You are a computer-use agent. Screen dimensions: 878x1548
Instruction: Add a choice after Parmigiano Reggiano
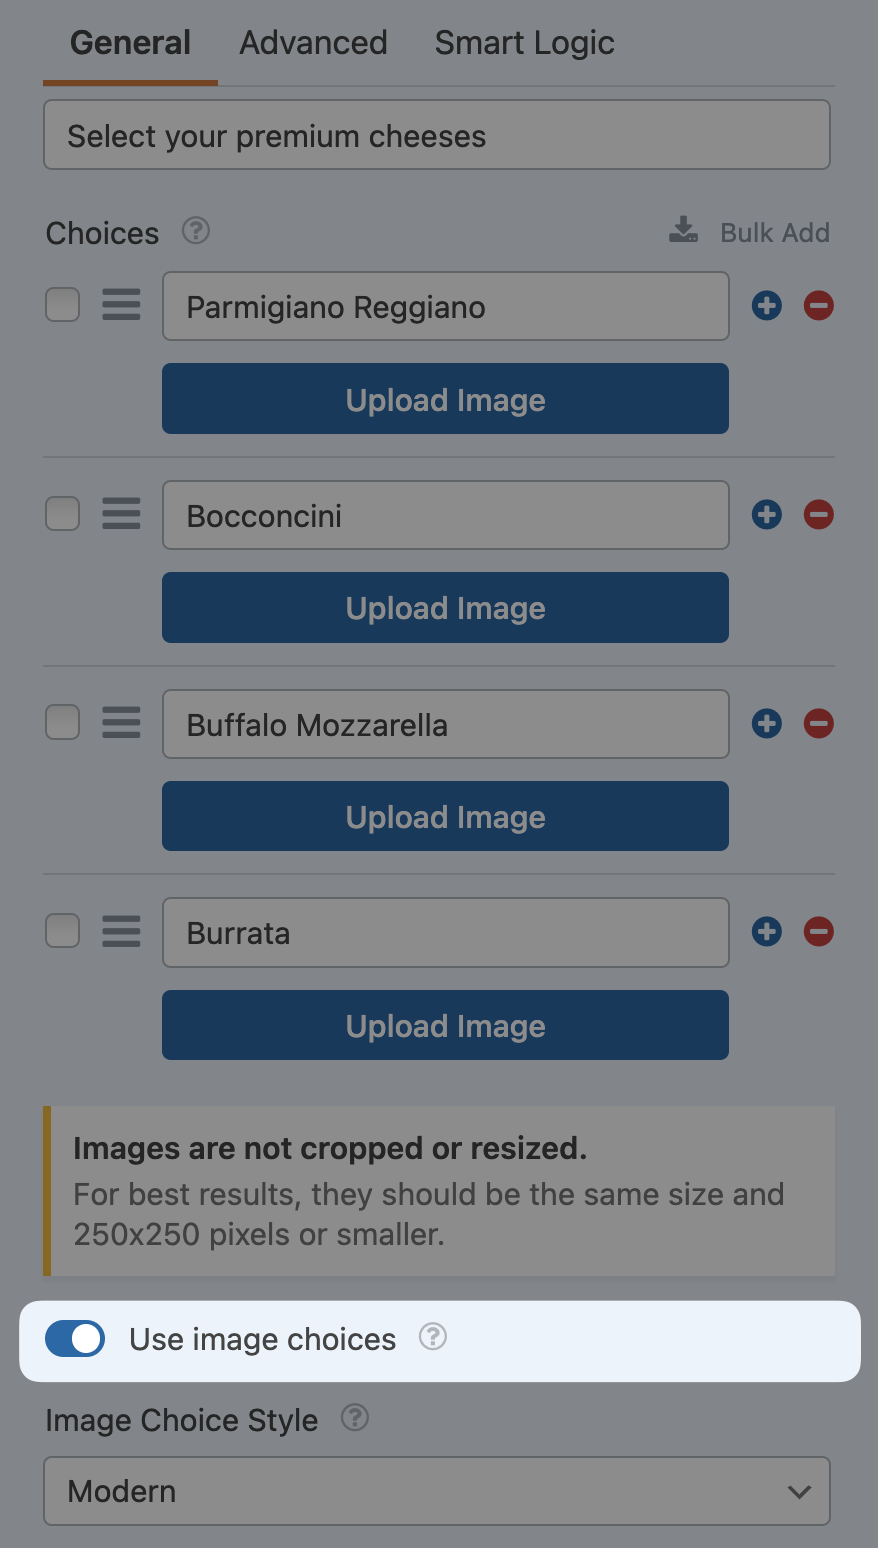(x=767, y=306)
